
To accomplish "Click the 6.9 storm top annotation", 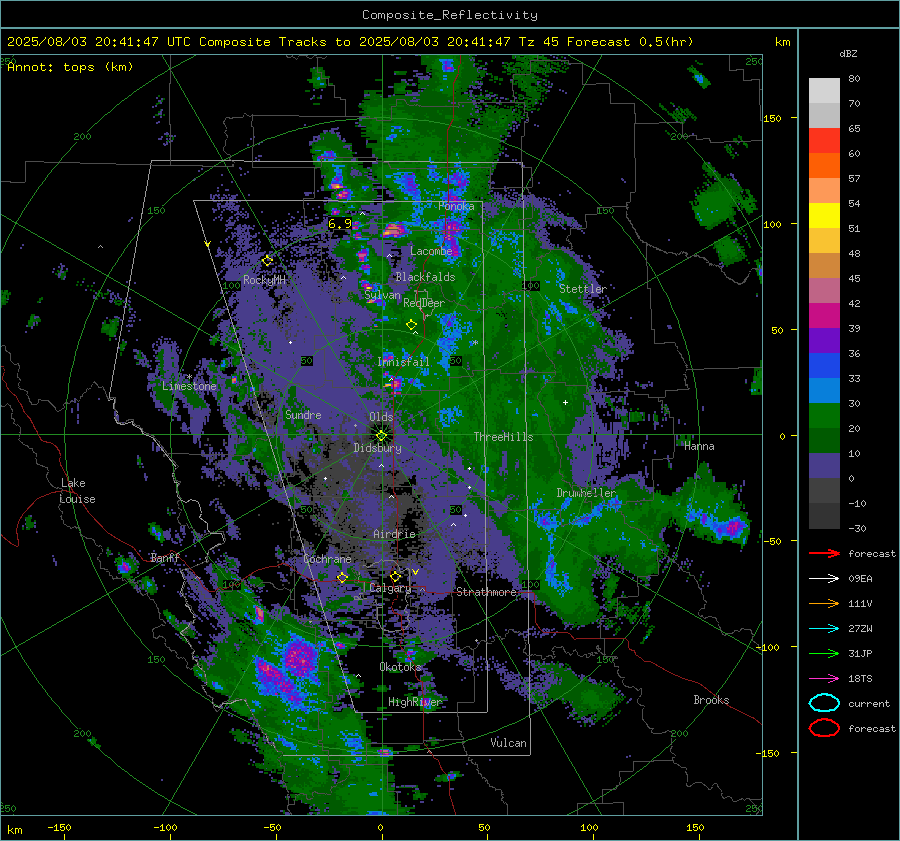I will pyautogui.click(x=339, y=224).
